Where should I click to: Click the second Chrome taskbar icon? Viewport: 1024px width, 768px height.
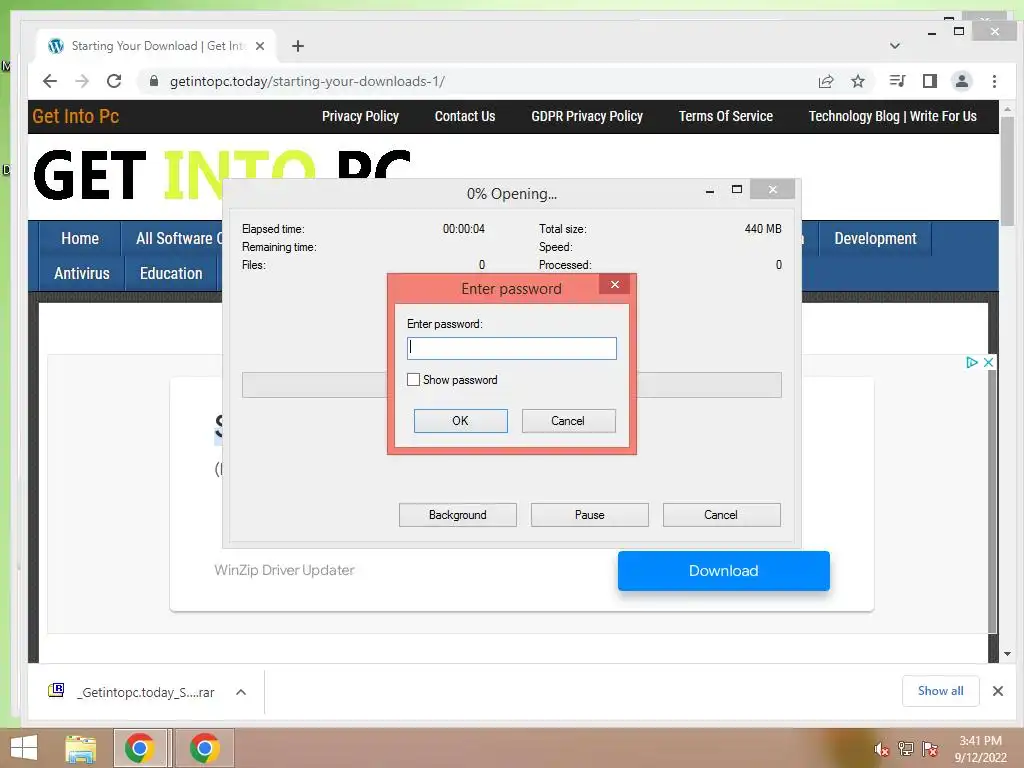click(x=204, y=748)
